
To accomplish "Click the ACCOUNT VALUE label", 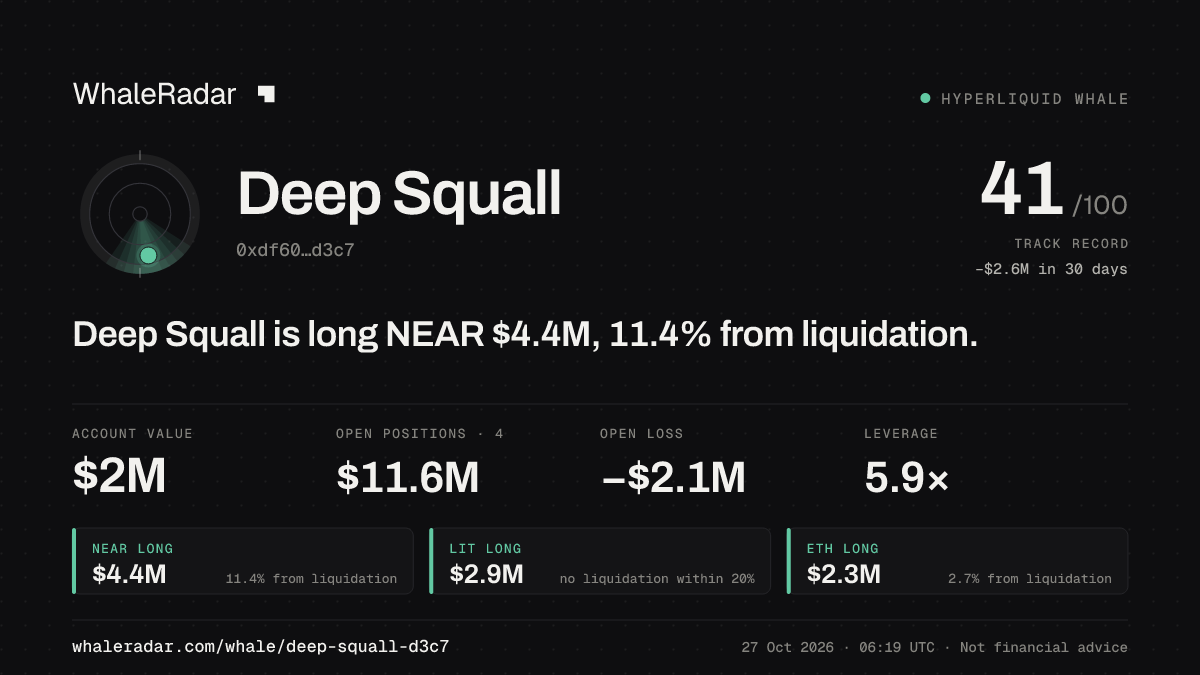I will click(133, 434).
